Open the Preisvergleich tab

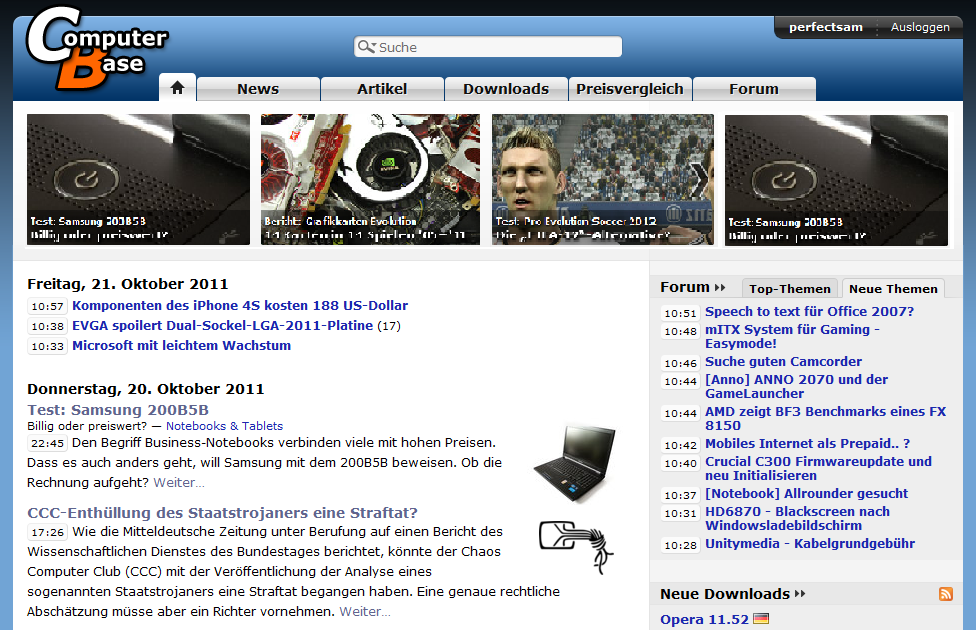tap(630, 89)
